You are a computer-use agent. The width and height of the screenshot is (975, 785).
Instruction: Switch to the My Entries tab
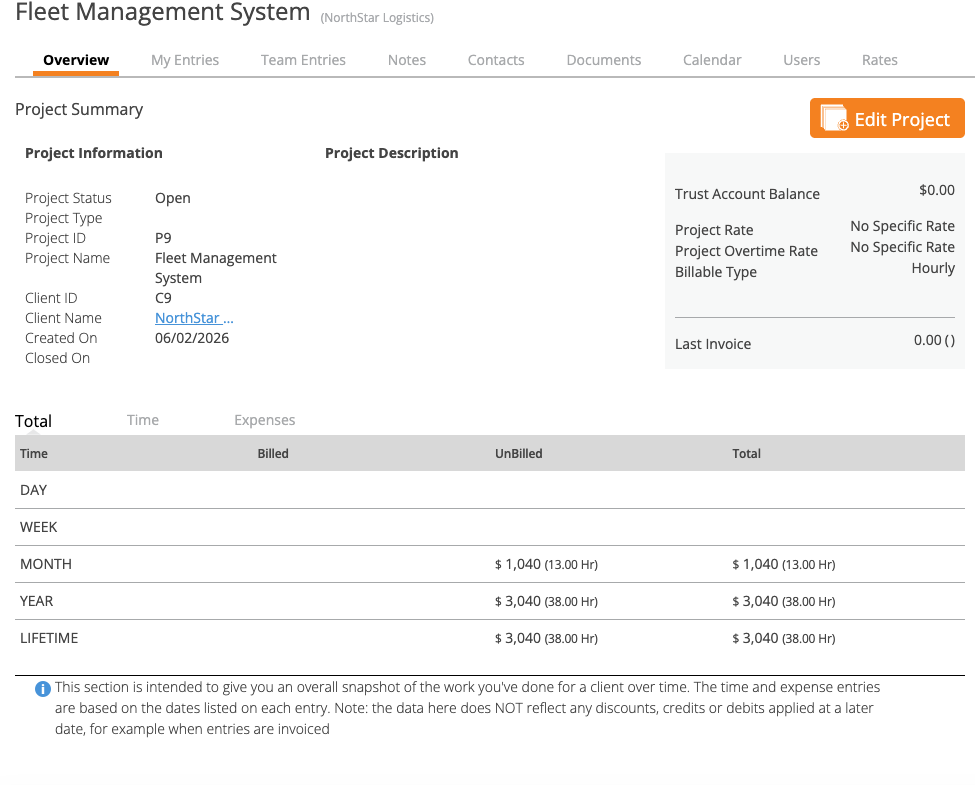[x=185, y=60]
